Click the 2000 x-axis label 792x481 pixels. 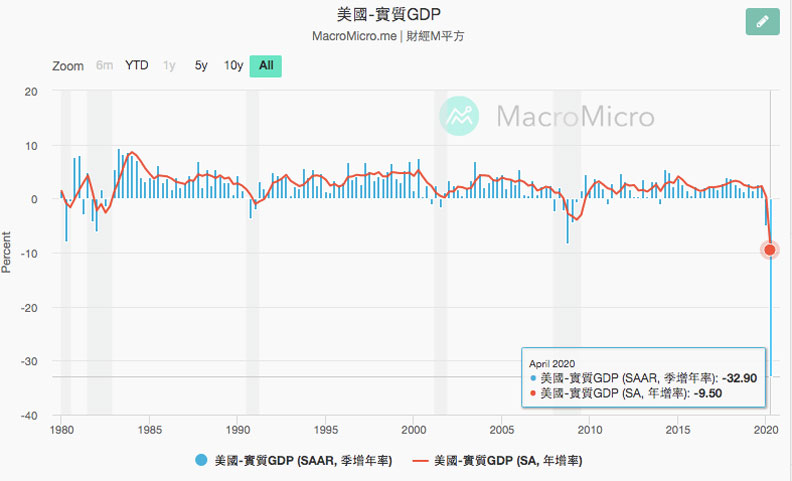point(414,430)
